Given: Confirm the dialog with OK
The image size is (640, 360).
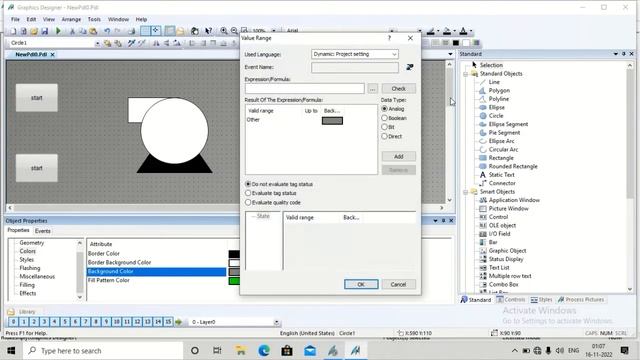Looking at the screenshot, I should (x=361, y=284).
